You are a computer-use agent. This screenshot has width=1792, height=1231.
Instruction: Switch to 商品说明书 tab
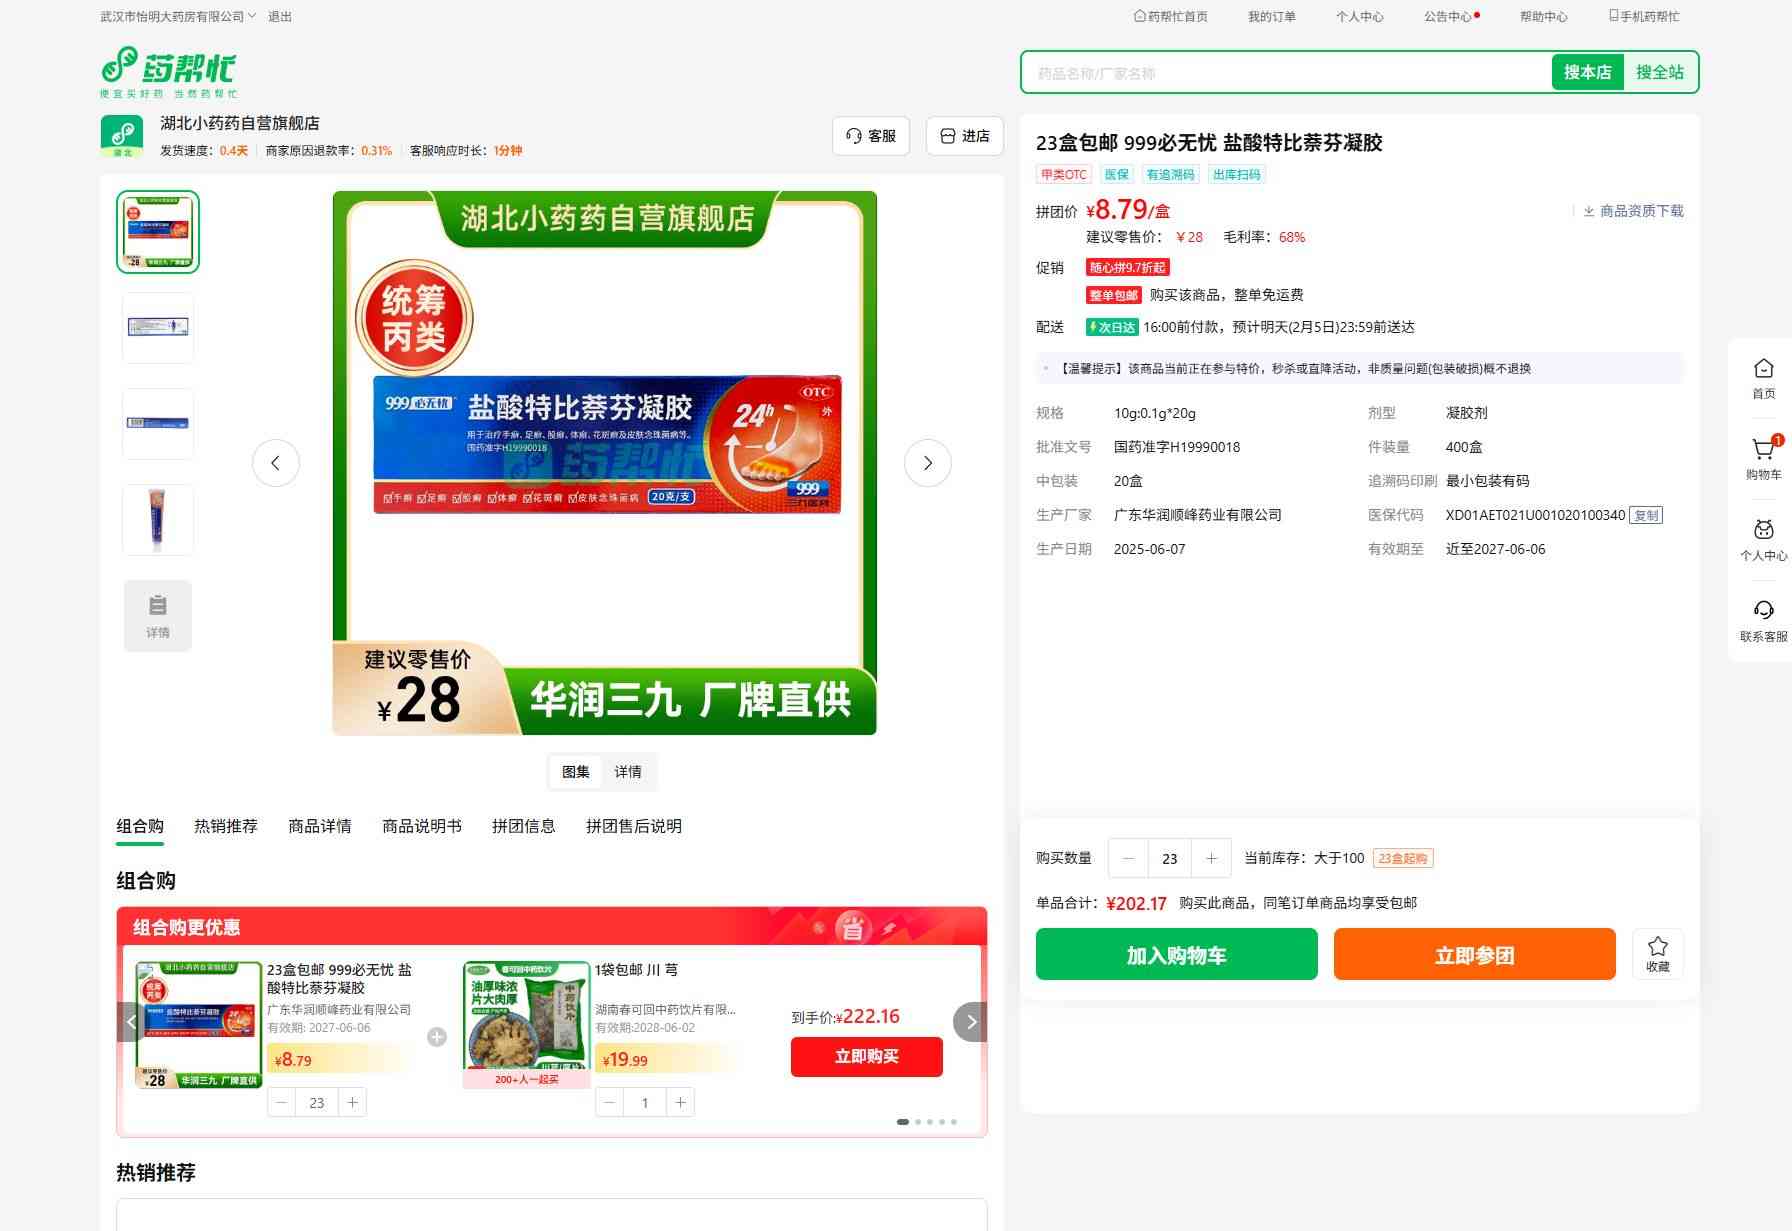pyautogui.click(x=422, y=826)
